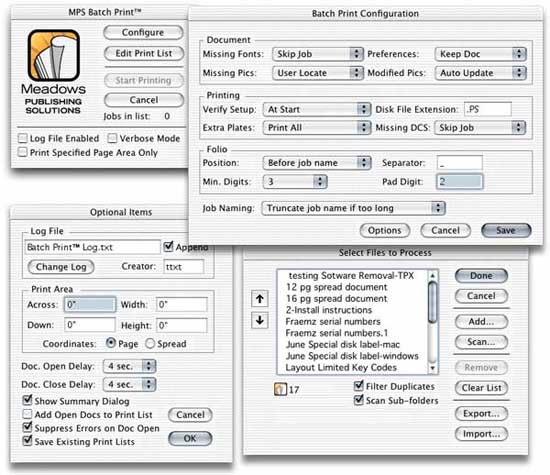Click the Print Area Across field
This screenshot has width=550, height=475.
coord(90,305)
